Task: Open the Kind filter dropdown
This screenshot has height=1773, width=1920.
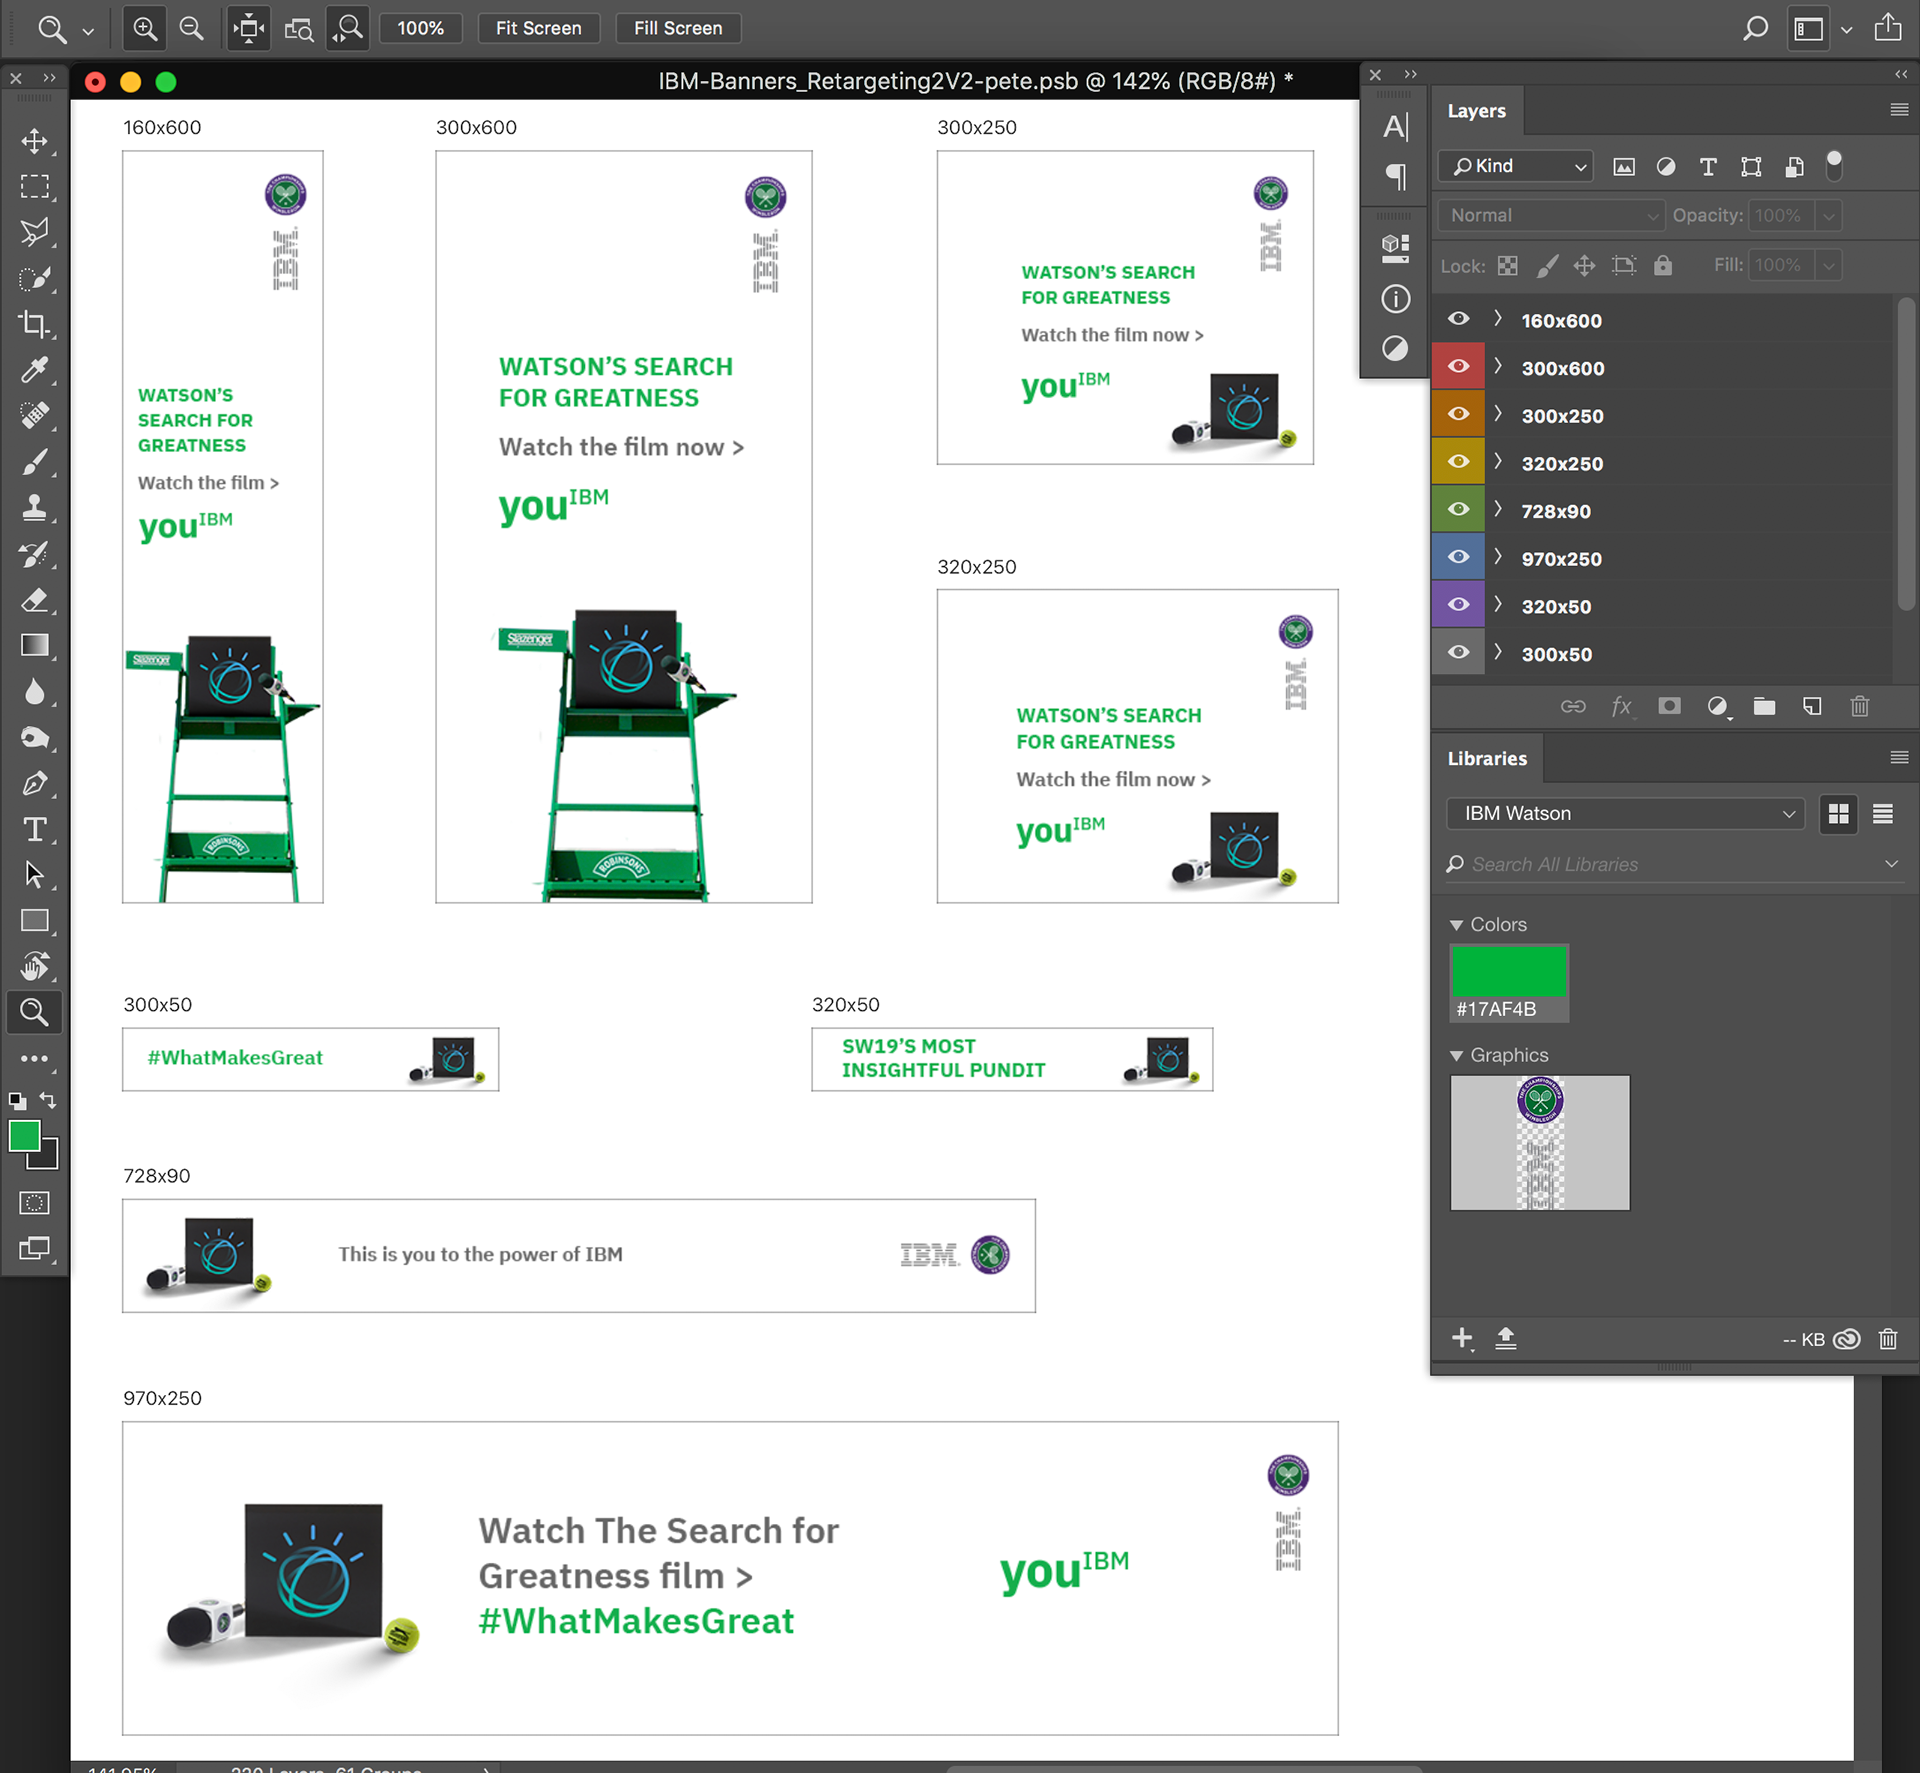Action: 1516,166
